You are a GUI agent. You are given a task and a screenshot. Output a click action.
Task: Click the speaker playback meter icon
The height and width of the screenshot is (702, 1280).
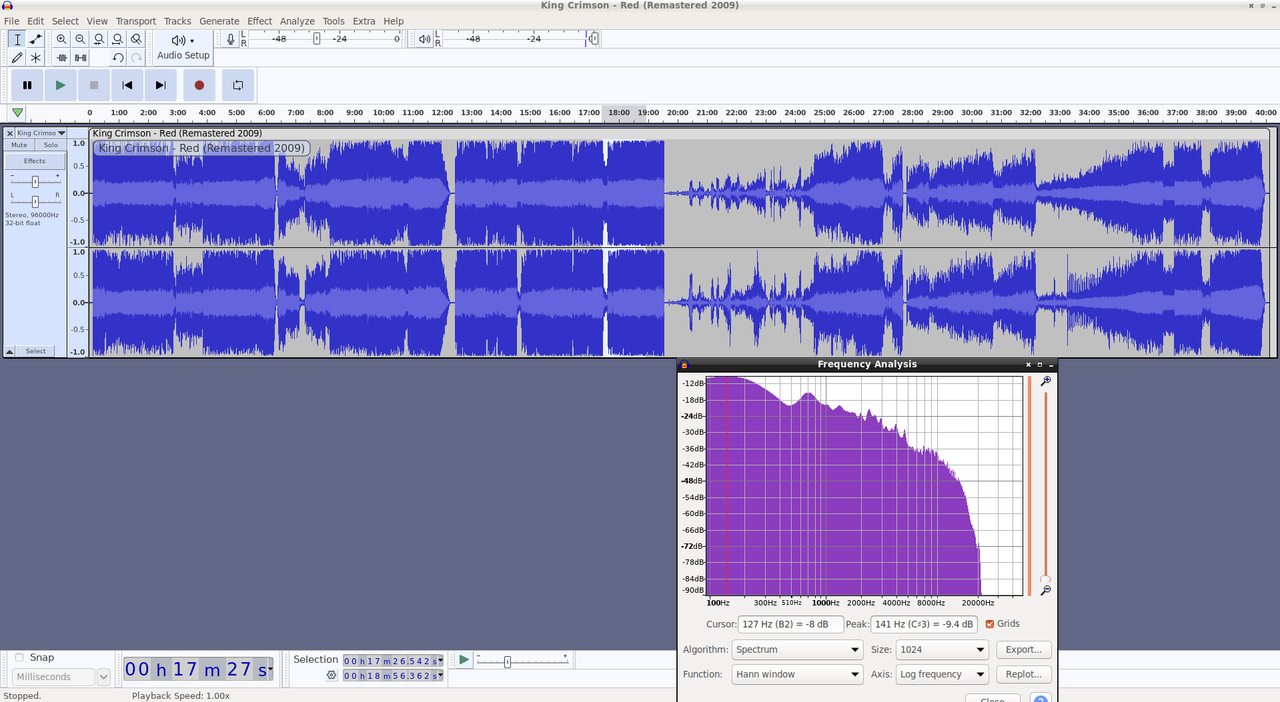tap(425, 39)
